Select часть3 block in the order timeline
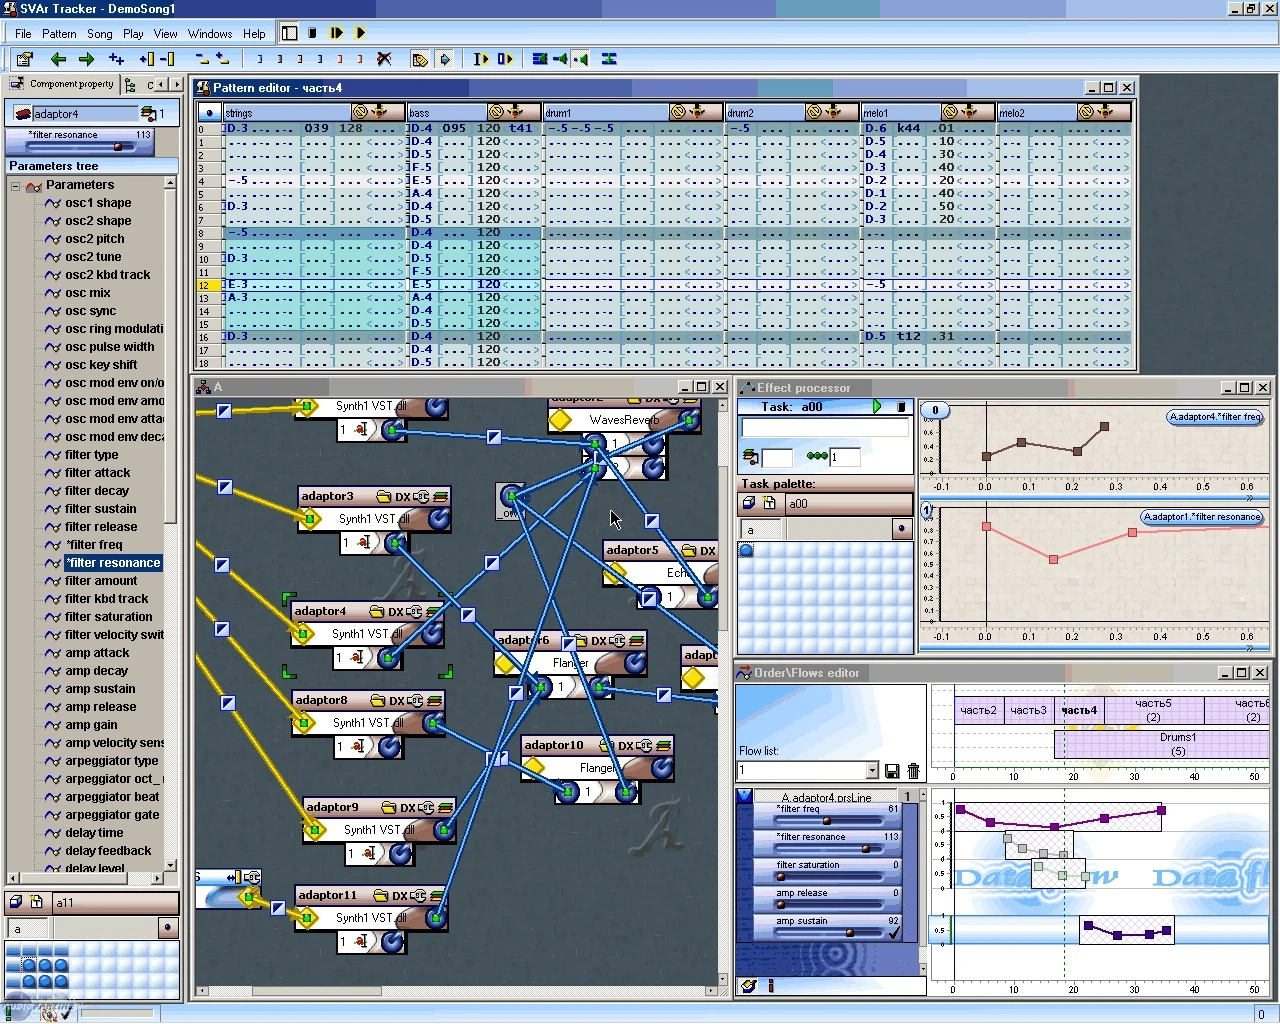The width and height of the screenshot is (1280, 1024). (1028, 710)
